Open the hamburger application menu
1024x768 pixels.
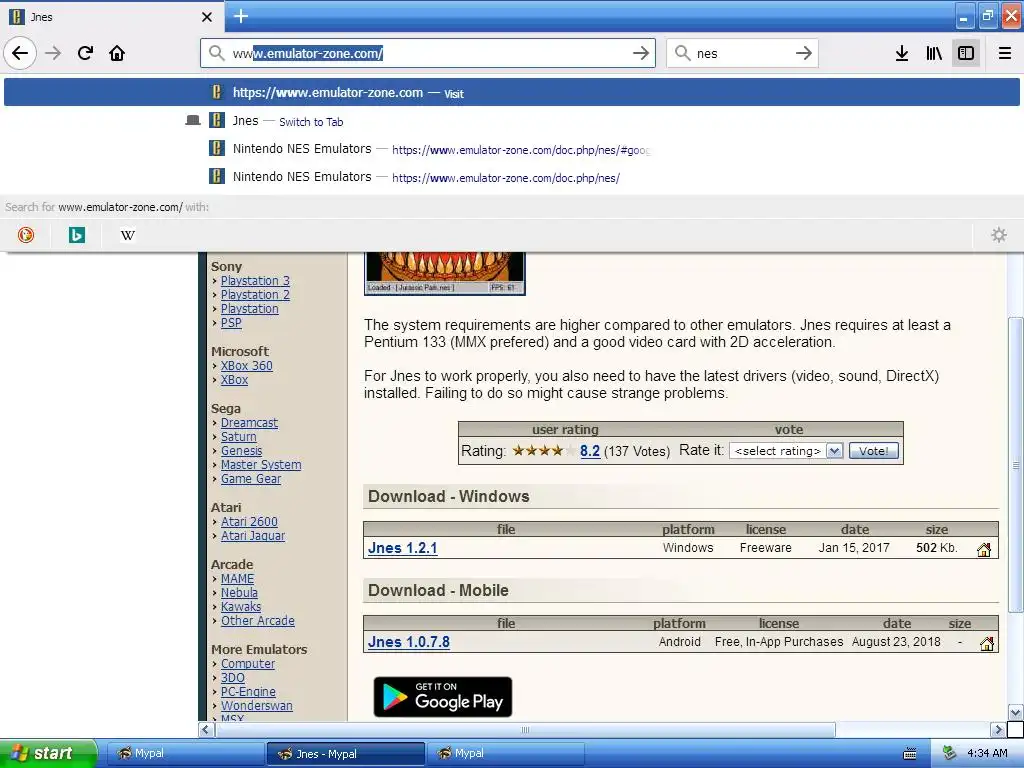(1004, 53)
